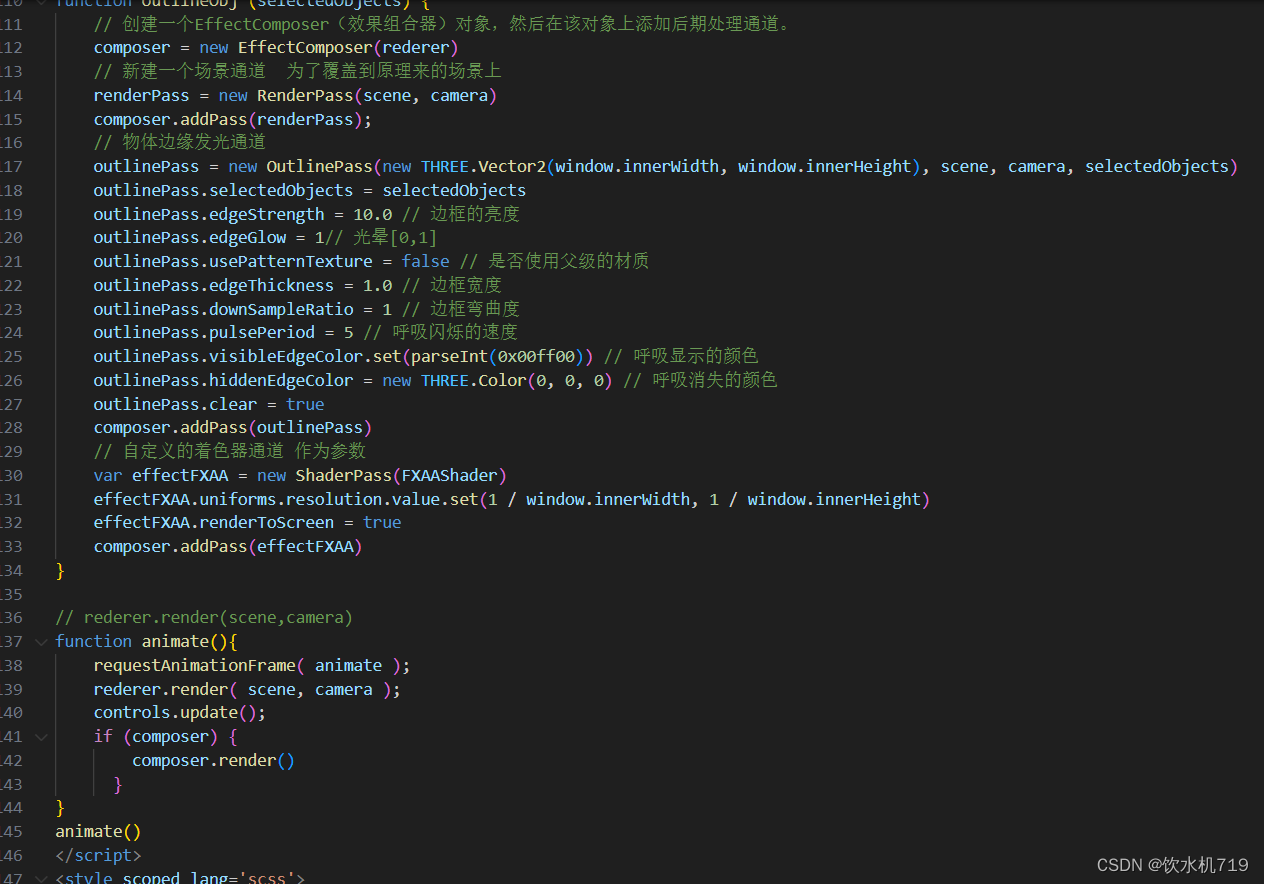Click the pulsePeriod property name

click(262, 332)
